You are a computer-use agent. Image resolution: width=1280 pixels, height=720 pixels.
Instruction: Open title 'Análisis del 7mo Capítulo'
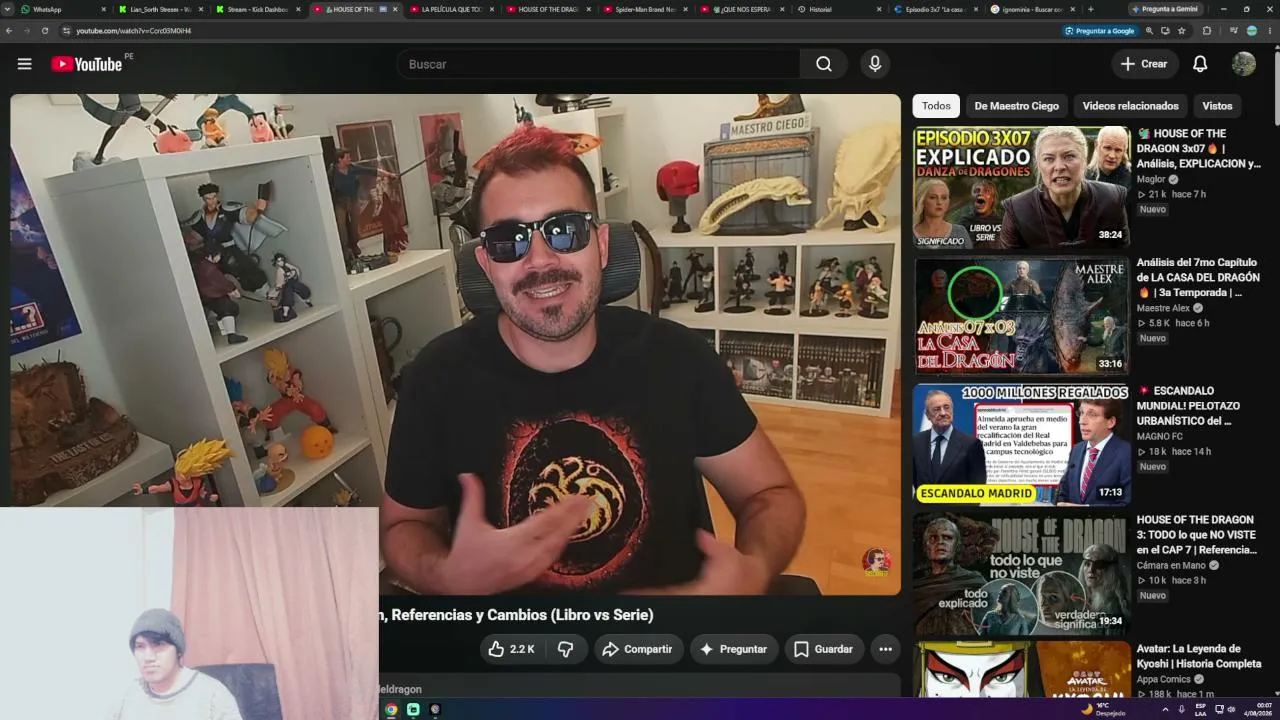pos(1198,277)
